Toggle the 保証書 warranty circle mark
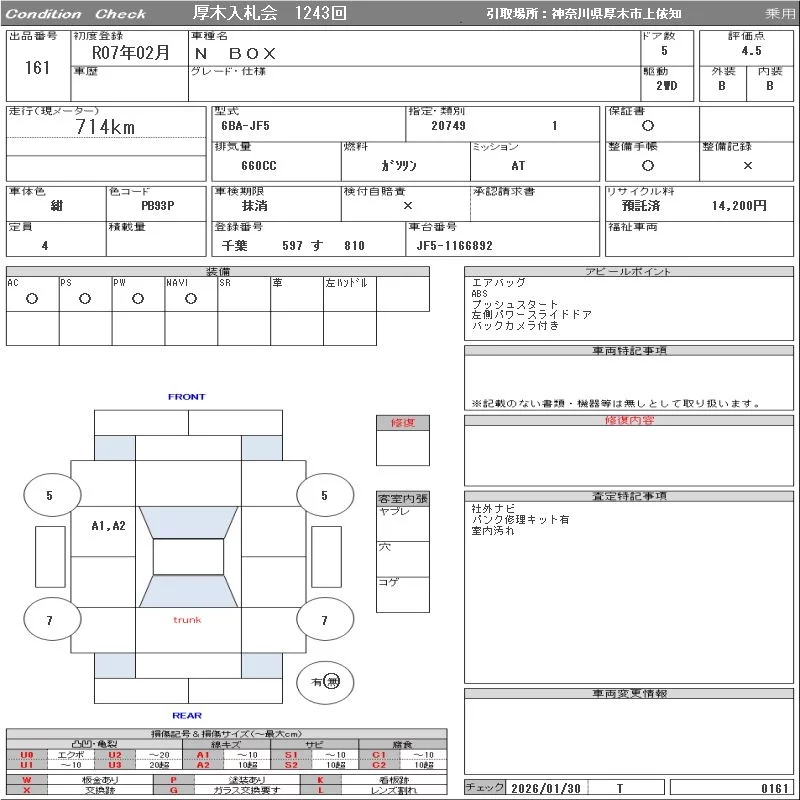800x800 pixels. point(648,126)
